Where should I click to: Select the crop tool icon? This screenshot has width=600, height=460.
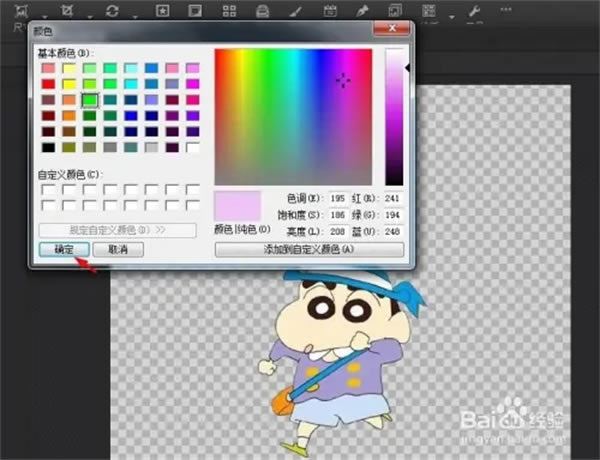click(x=66, y=11)
